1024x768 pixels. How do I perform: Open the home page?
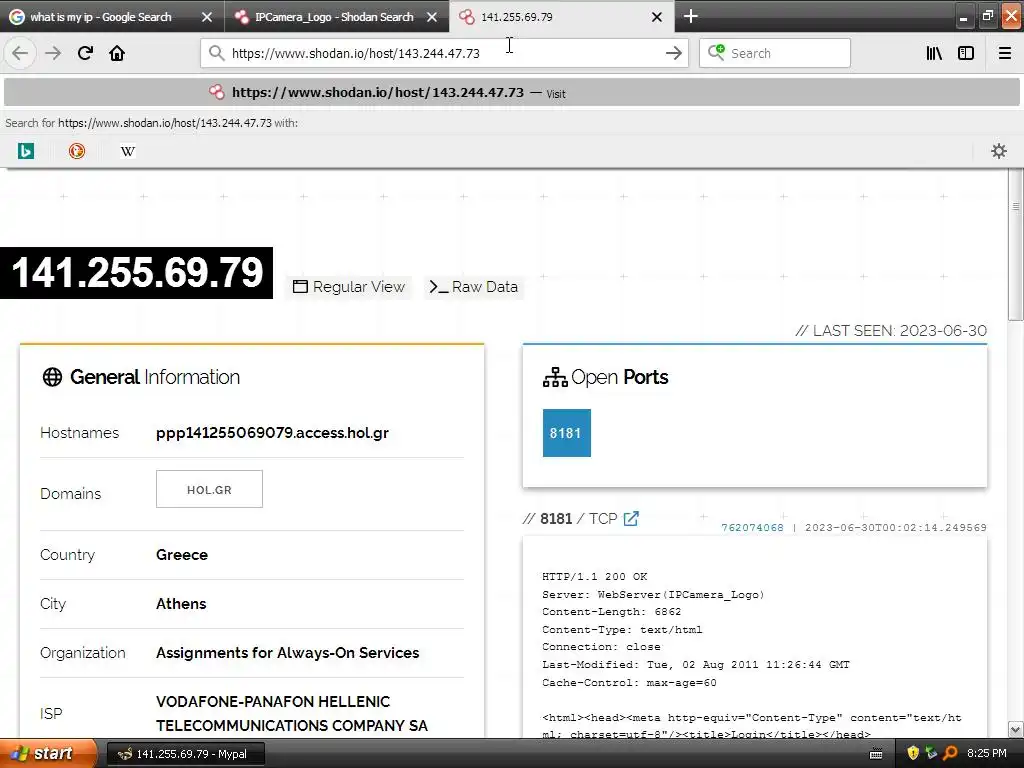tap(117, 54)
